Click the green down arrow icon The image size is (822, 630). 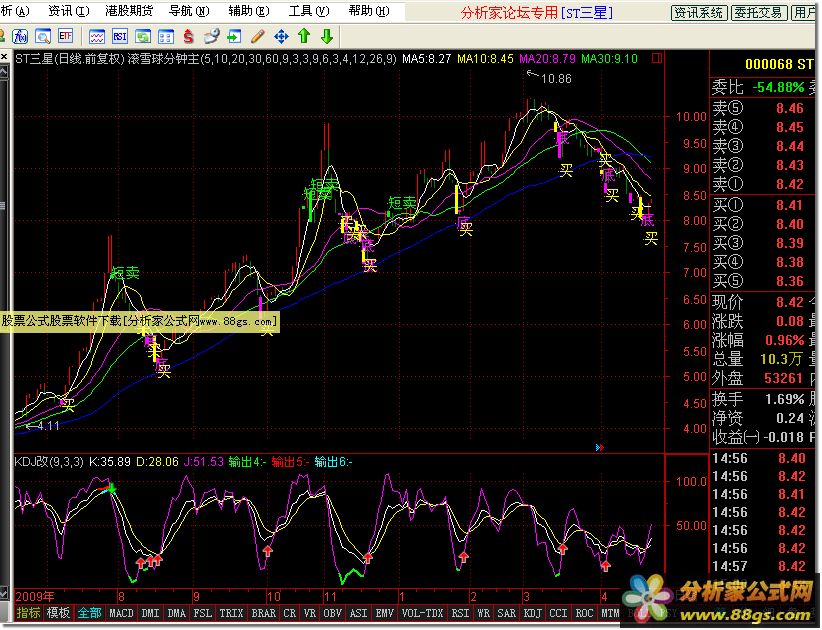(x=327, y=36)
